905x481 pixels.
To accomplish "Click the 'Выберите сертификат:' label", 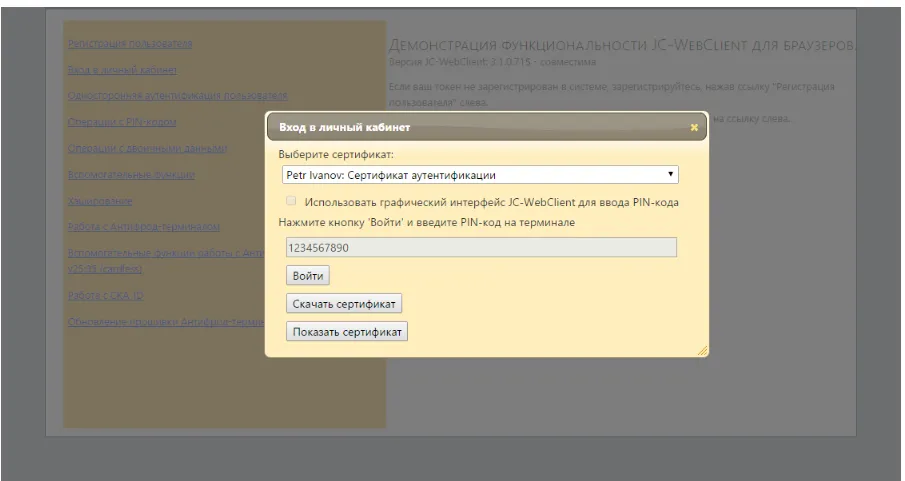I will point(336,155).
